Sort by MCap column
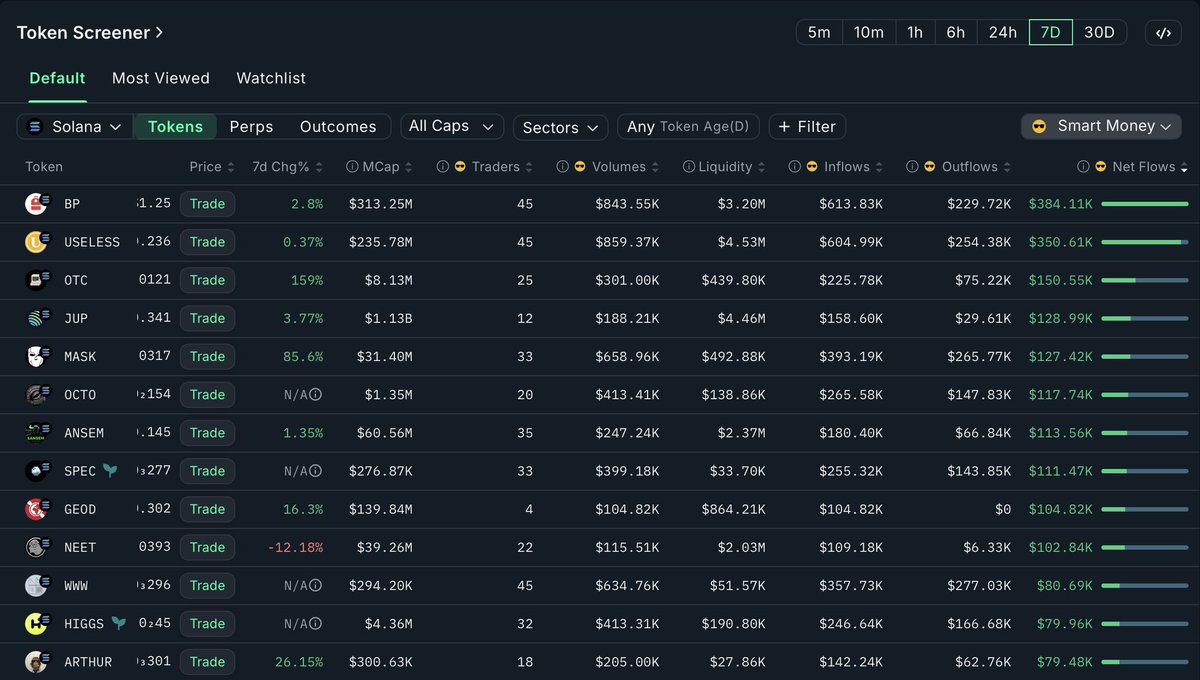 click(x=386, y=167)
